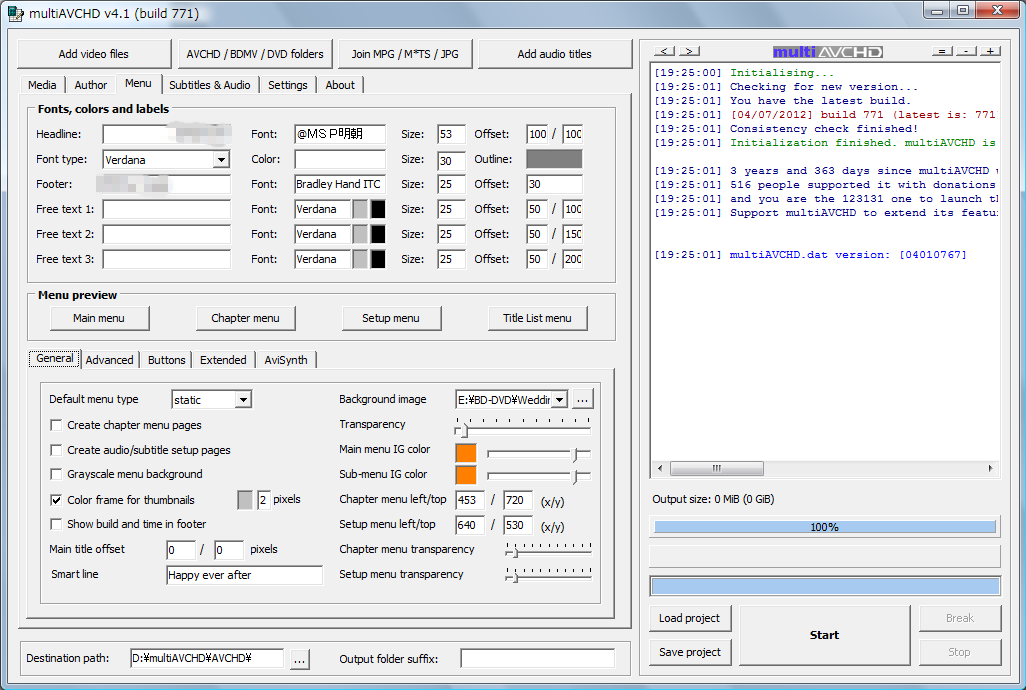Click the Footer Font field
Viewport: 1026px width, 690px height.
tap(340, 184)
